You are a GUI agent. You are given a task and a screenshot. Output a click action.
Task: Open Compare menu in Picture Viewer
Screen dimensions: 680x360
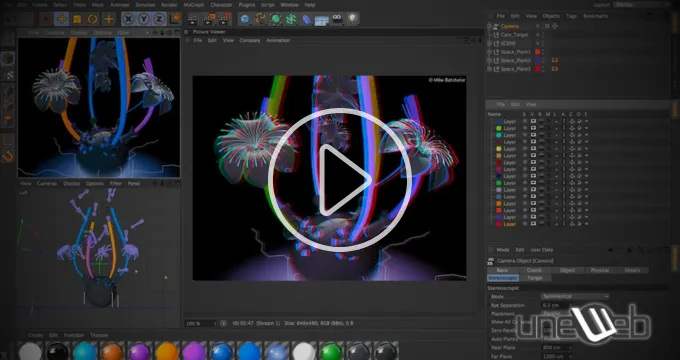[x=250, y=40]
